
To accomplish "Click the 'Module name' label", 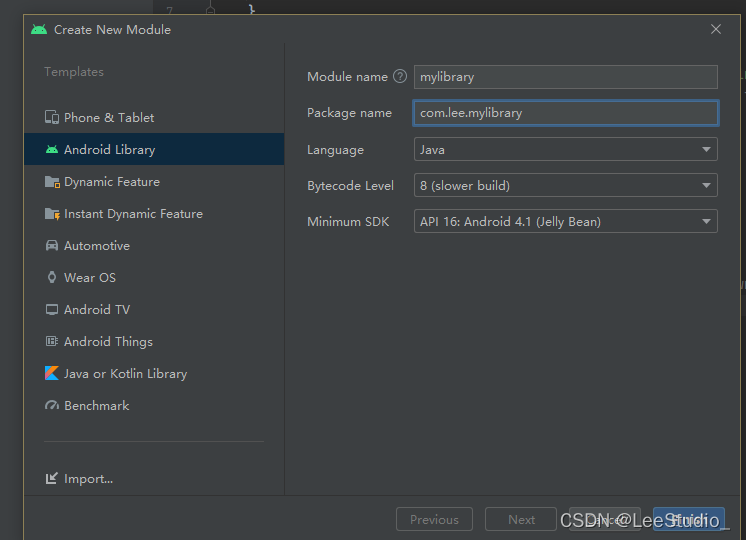I will [347, 77].
